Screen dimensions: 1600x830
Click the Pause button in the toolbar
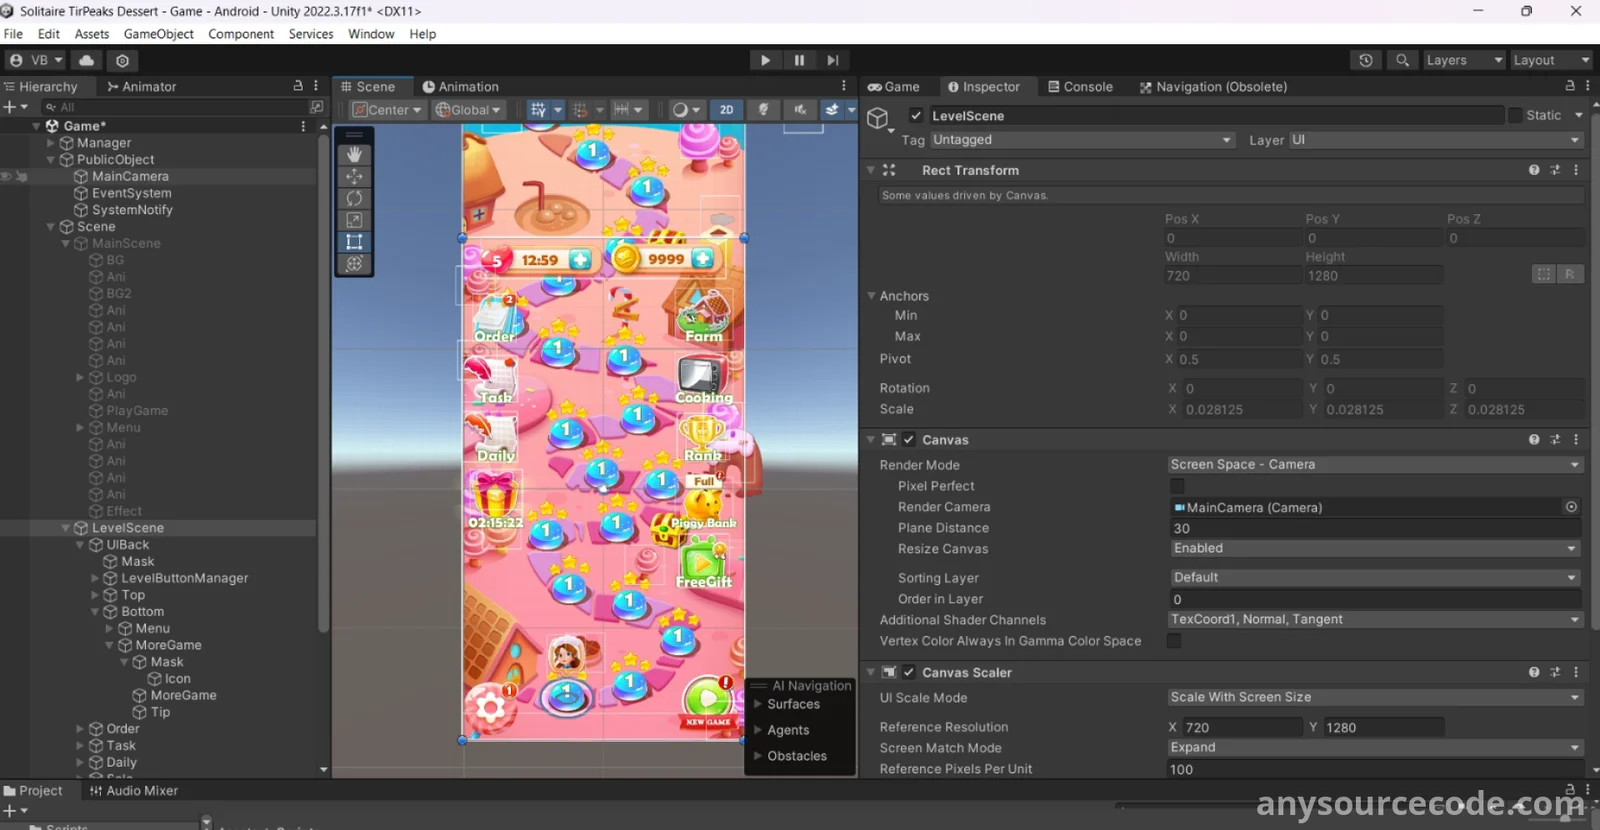tap(799, 60)
